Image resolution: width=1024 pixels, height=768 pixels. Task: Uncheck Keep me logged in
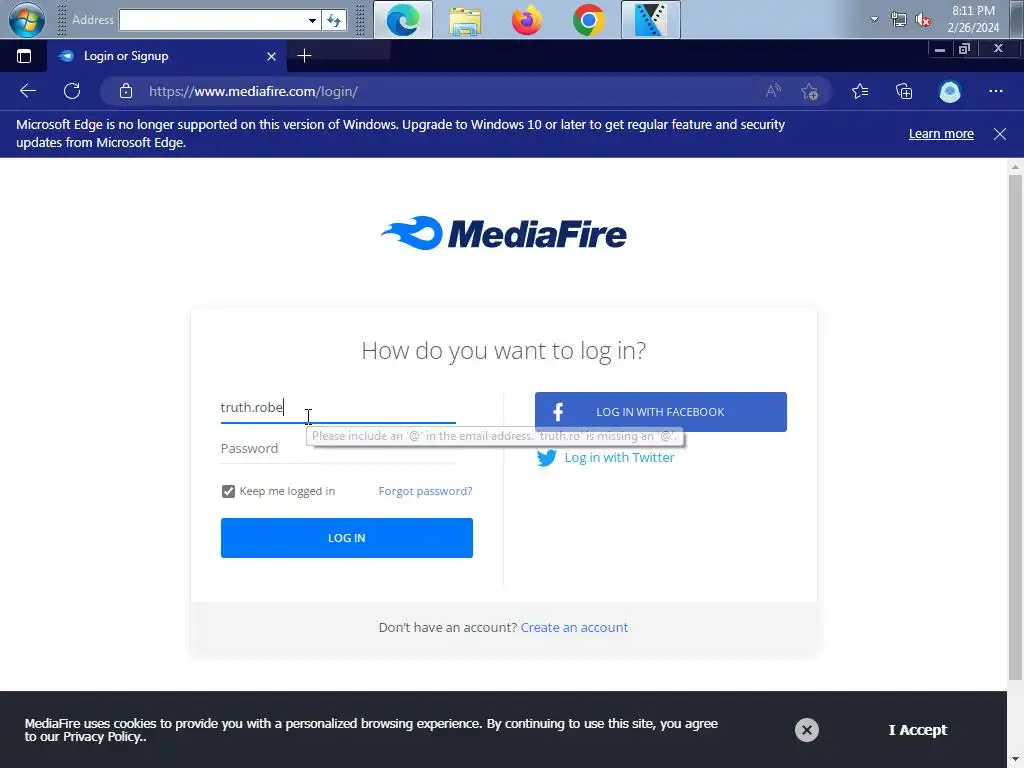[228, 491]
